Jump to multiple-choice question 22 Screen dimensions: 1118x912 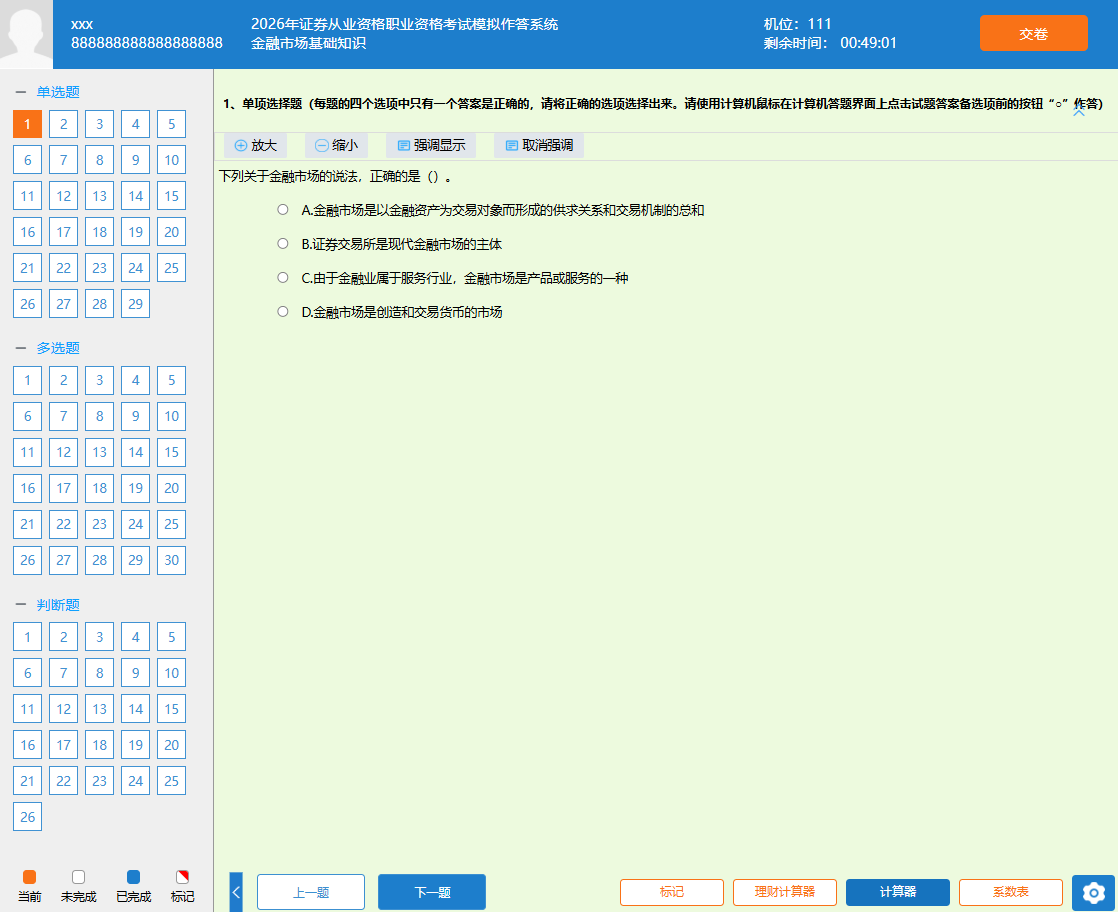coord(63,524)
